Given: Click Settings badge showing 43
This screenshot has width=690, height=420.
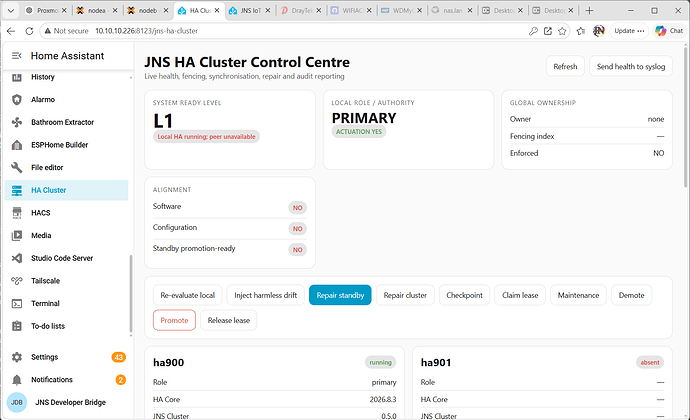Looking at the screenshot, I should click(x=118, y=357).
